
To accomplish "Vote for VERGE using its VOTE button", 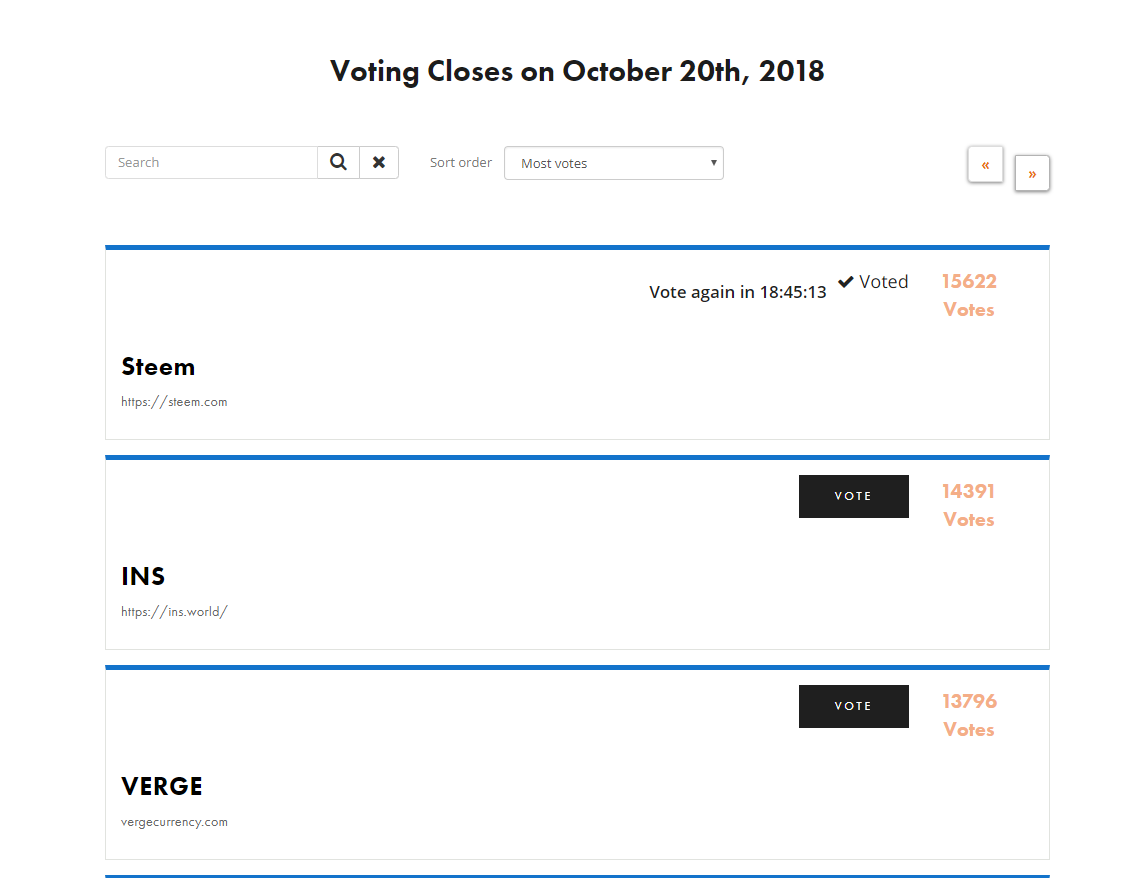I will pos(854,706).
